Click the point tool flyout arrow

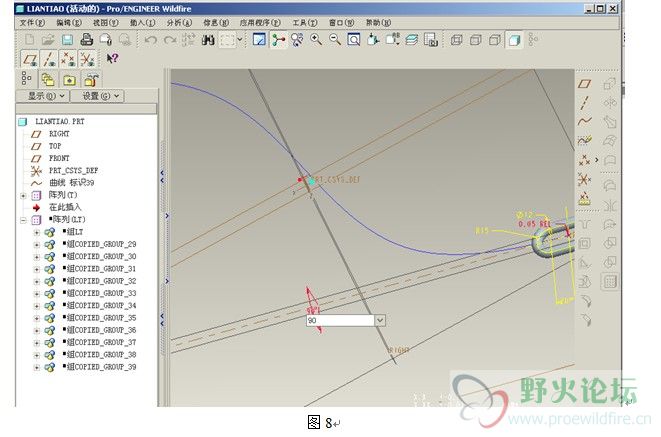596,160
